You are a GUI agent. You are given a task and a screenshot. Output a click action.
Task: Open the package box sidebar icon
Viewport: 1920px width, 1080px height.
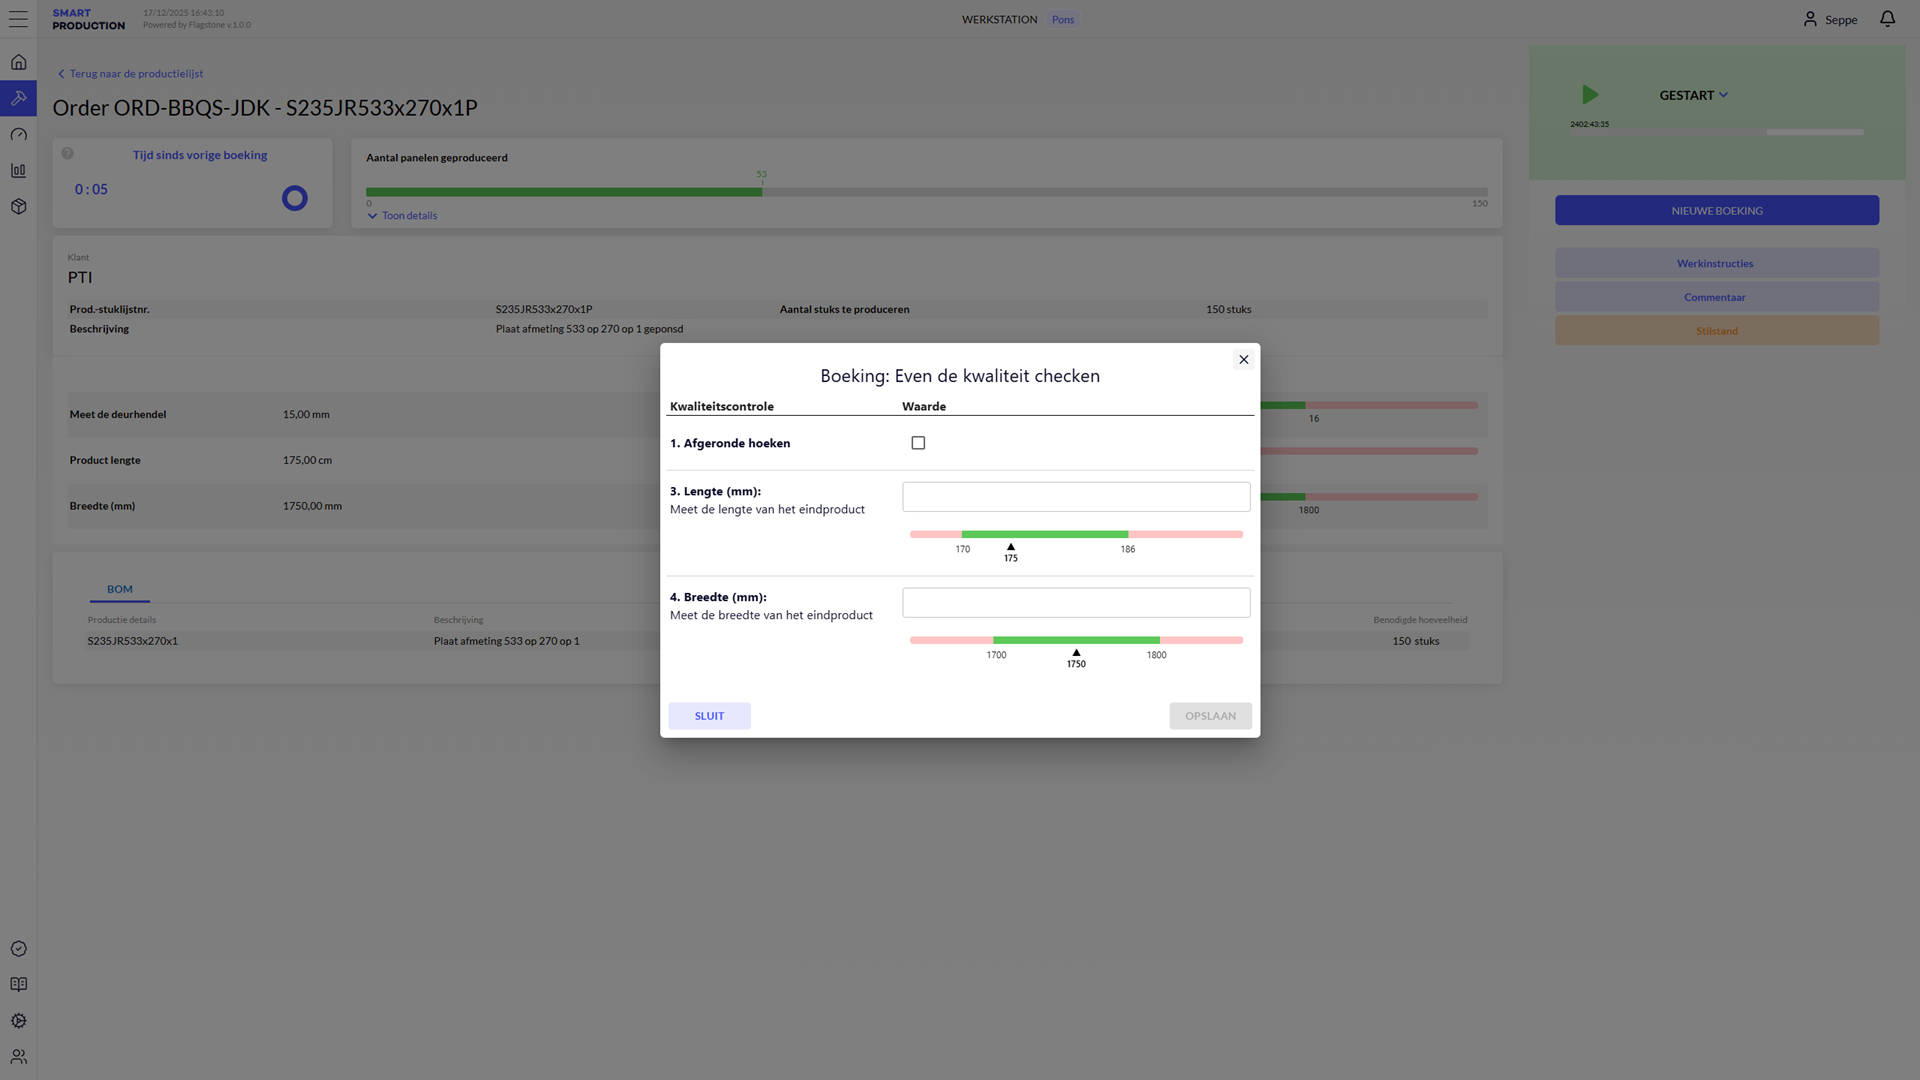coord(18,206)
